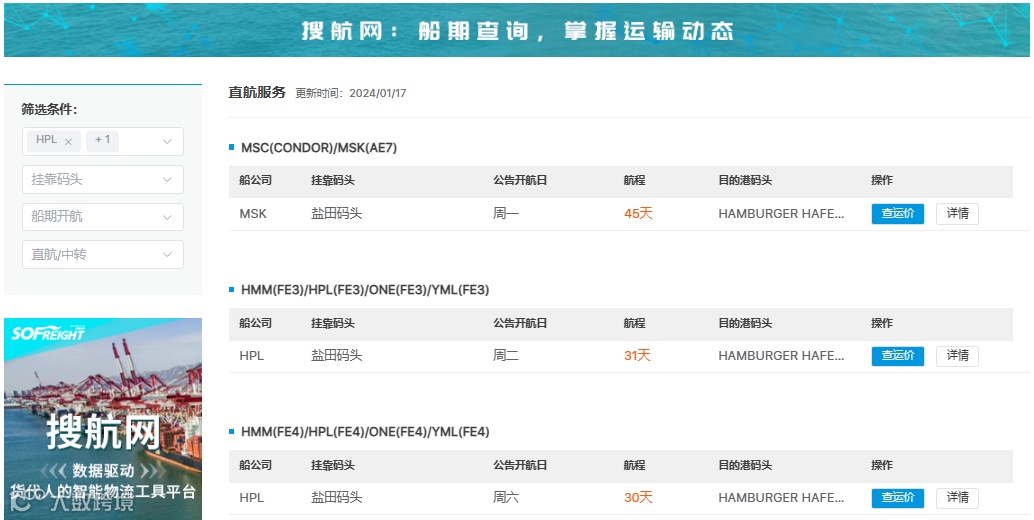1034x520 pixels.
Task: Click 查运价 for the HPL 30天 row
Action: pyautogui.click(x=897, y=498)
